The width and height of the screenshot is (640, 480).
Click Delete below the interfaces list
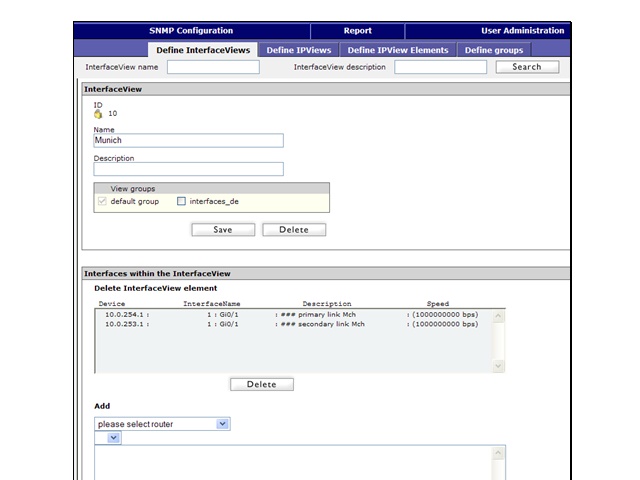click(x=261, y=384)
